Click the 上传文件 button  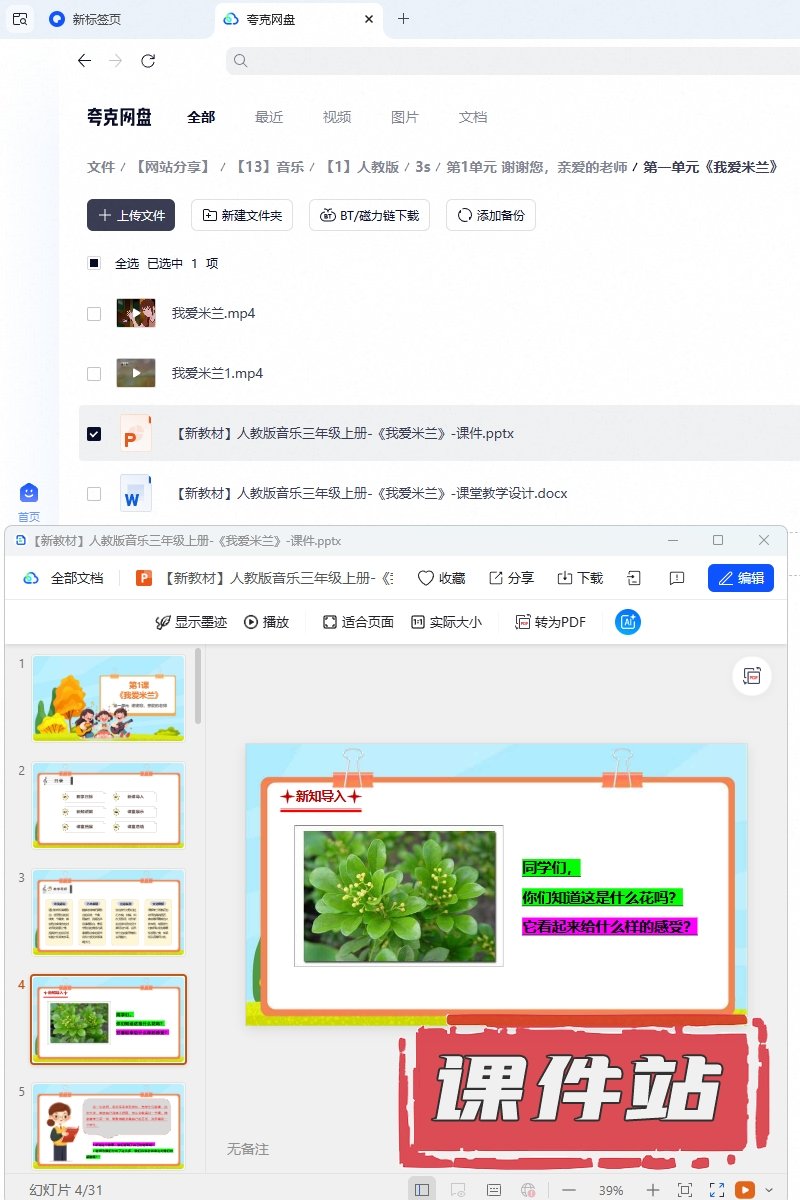(x=131, y=215)
